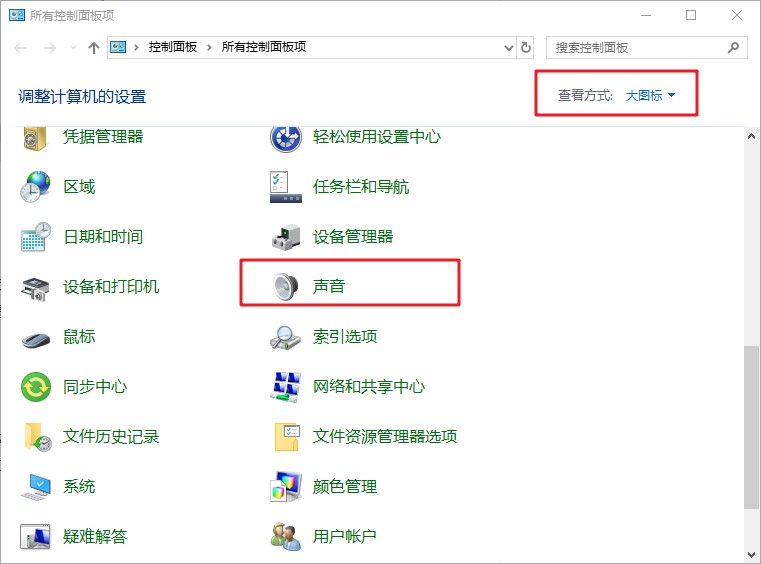
Task: Open the 设备管理器 icon
Action: click(286, 237)
